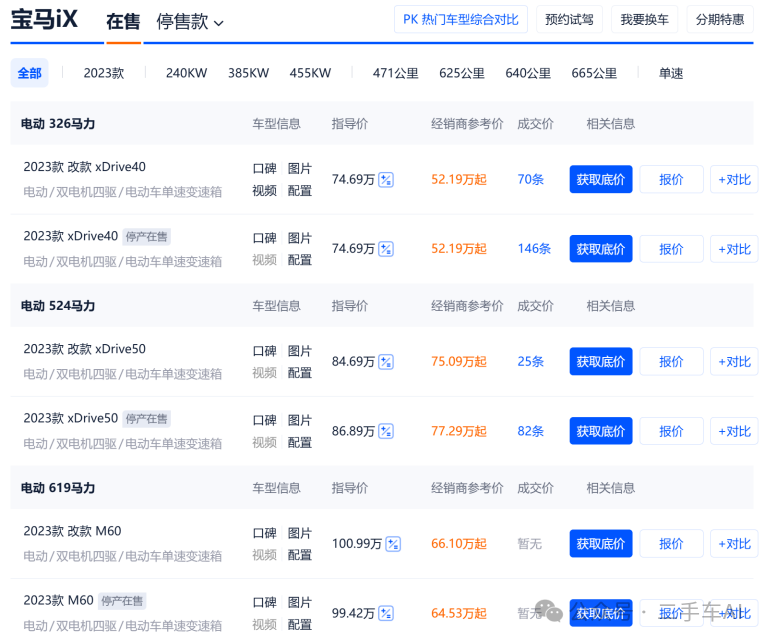Image resolution: width=766 pixels, height=642 pixels.
Task: Click 报价 for 改款 xDrive40
Action: click(671, 180)
